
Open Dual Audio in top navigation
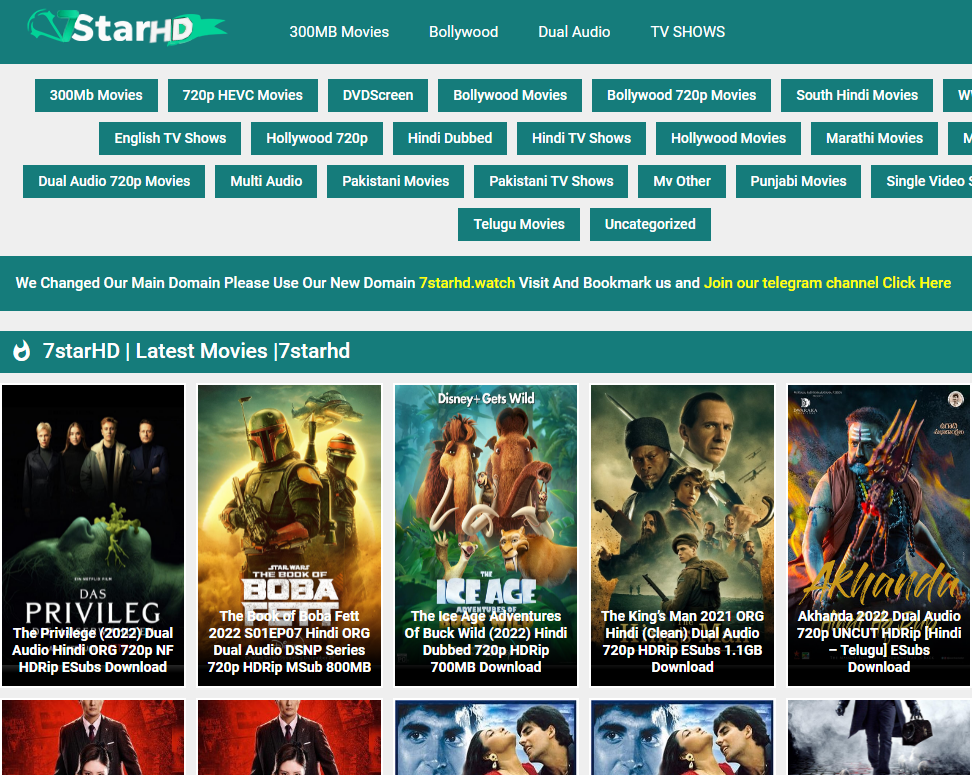click(574, 32)
